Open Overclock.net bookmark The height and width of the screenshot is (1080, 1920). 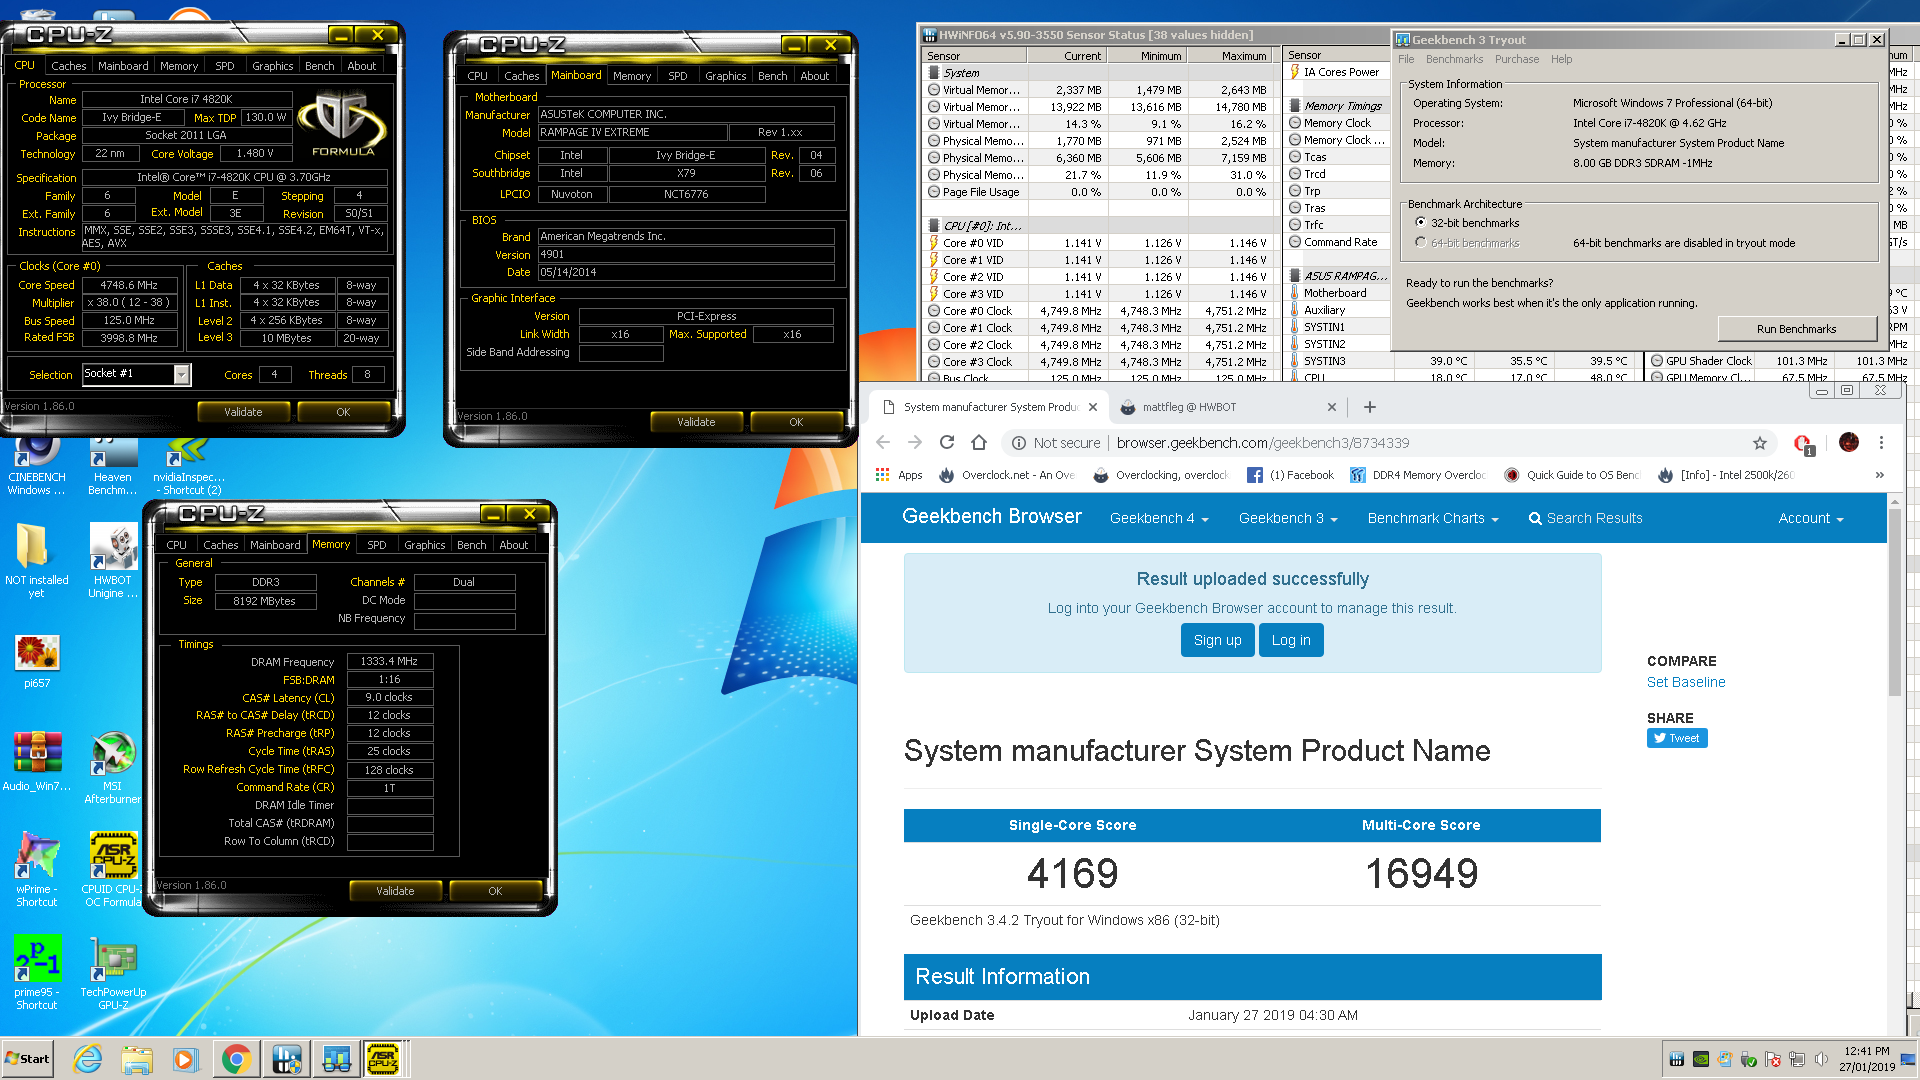tap(1006, 475)
